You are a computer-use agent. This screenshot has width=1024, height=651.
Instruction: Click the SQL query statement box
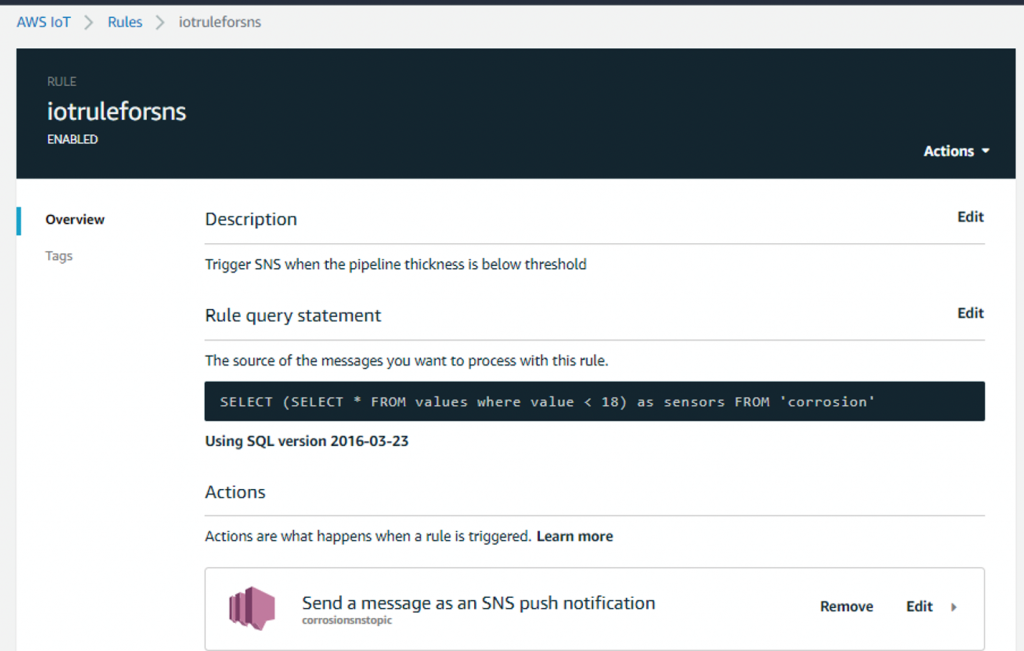click(x=594, y=402)
